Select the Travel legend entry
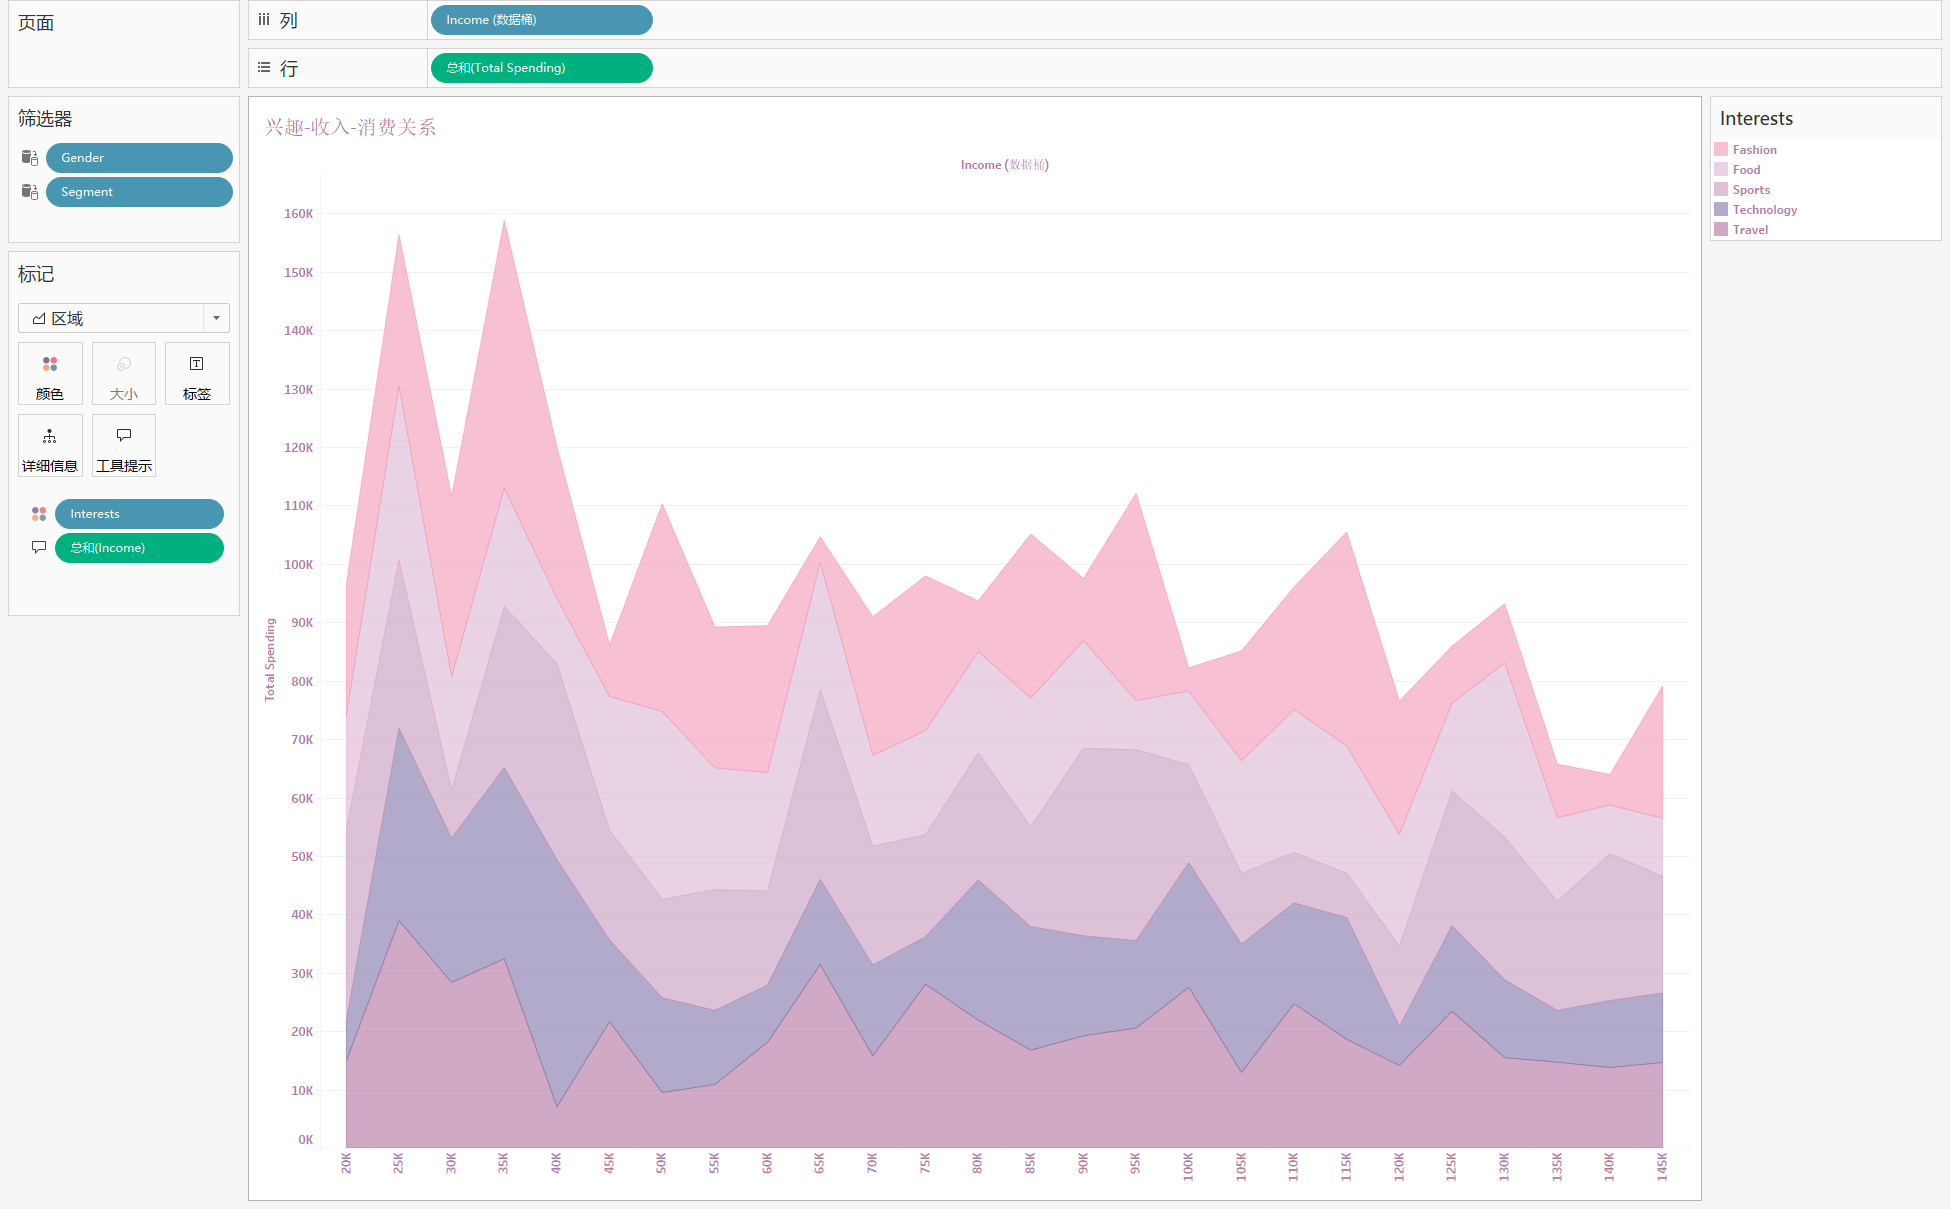1950x1209 pixels. tap(1750, 230)
